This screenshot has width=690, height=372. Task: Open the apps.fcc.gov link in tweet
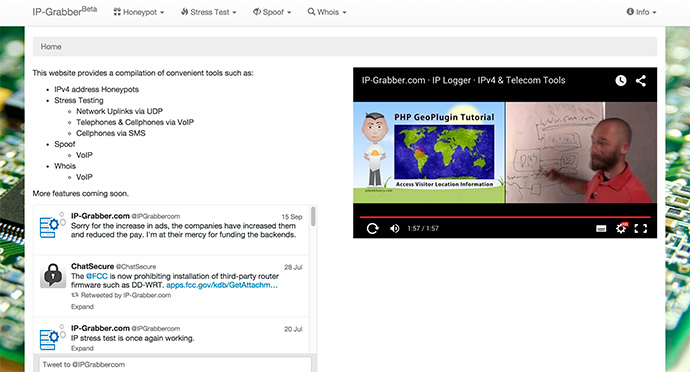(222, 285)
